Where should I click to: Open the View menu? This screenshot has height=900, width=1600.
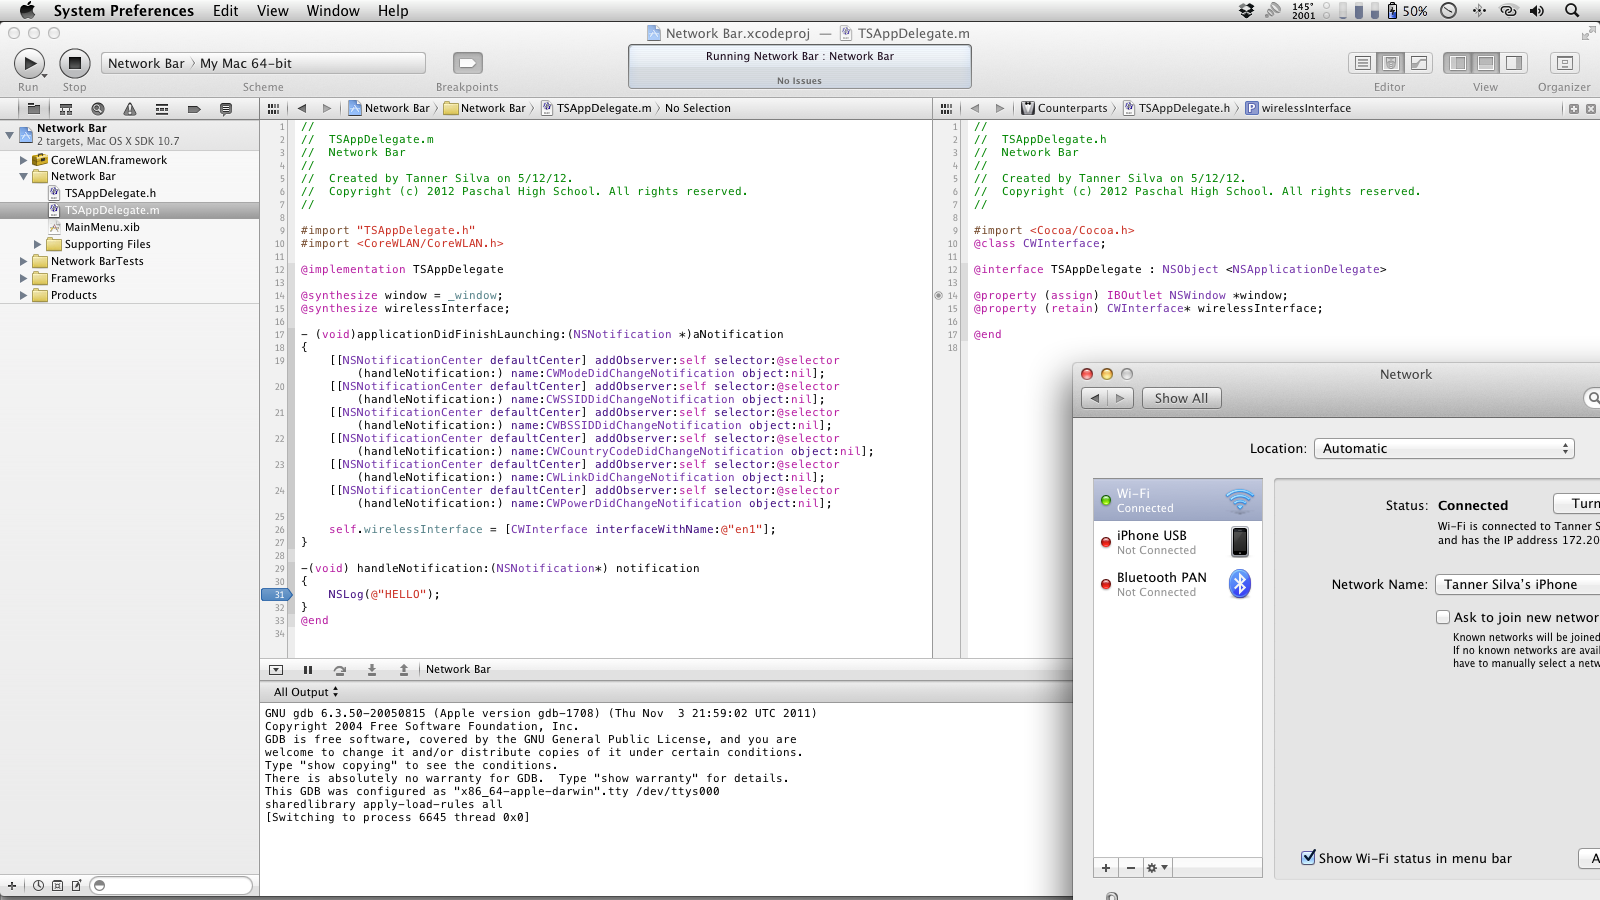coord(272,11)
